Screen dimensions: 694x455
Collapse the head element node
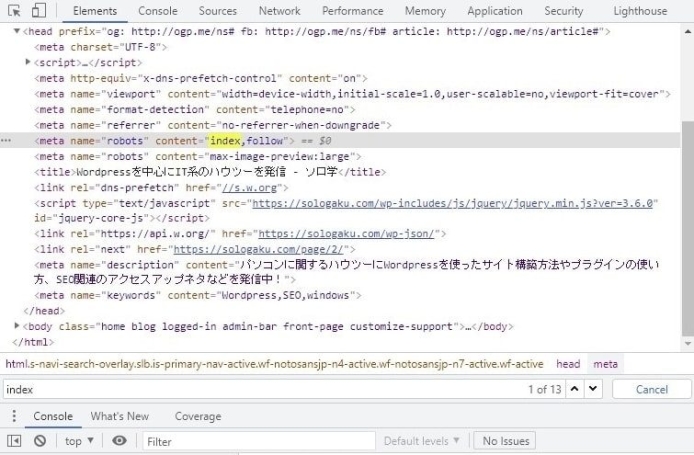click(x=17, y=31)
